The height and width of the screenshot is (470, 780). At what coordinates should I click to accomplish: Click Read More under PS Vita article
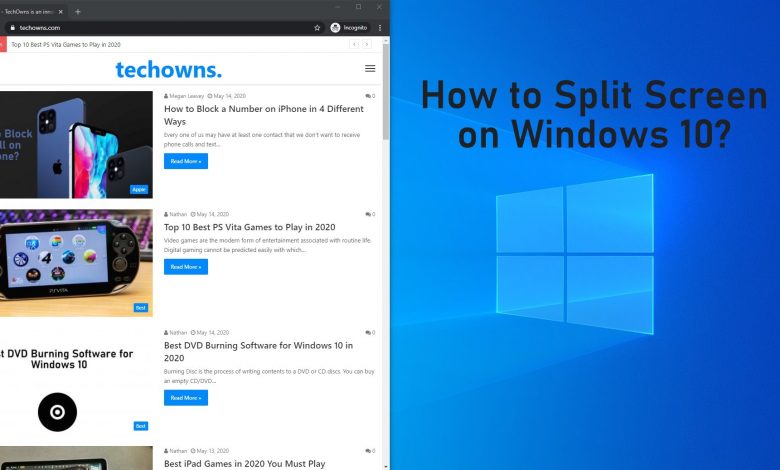(186, 267)
